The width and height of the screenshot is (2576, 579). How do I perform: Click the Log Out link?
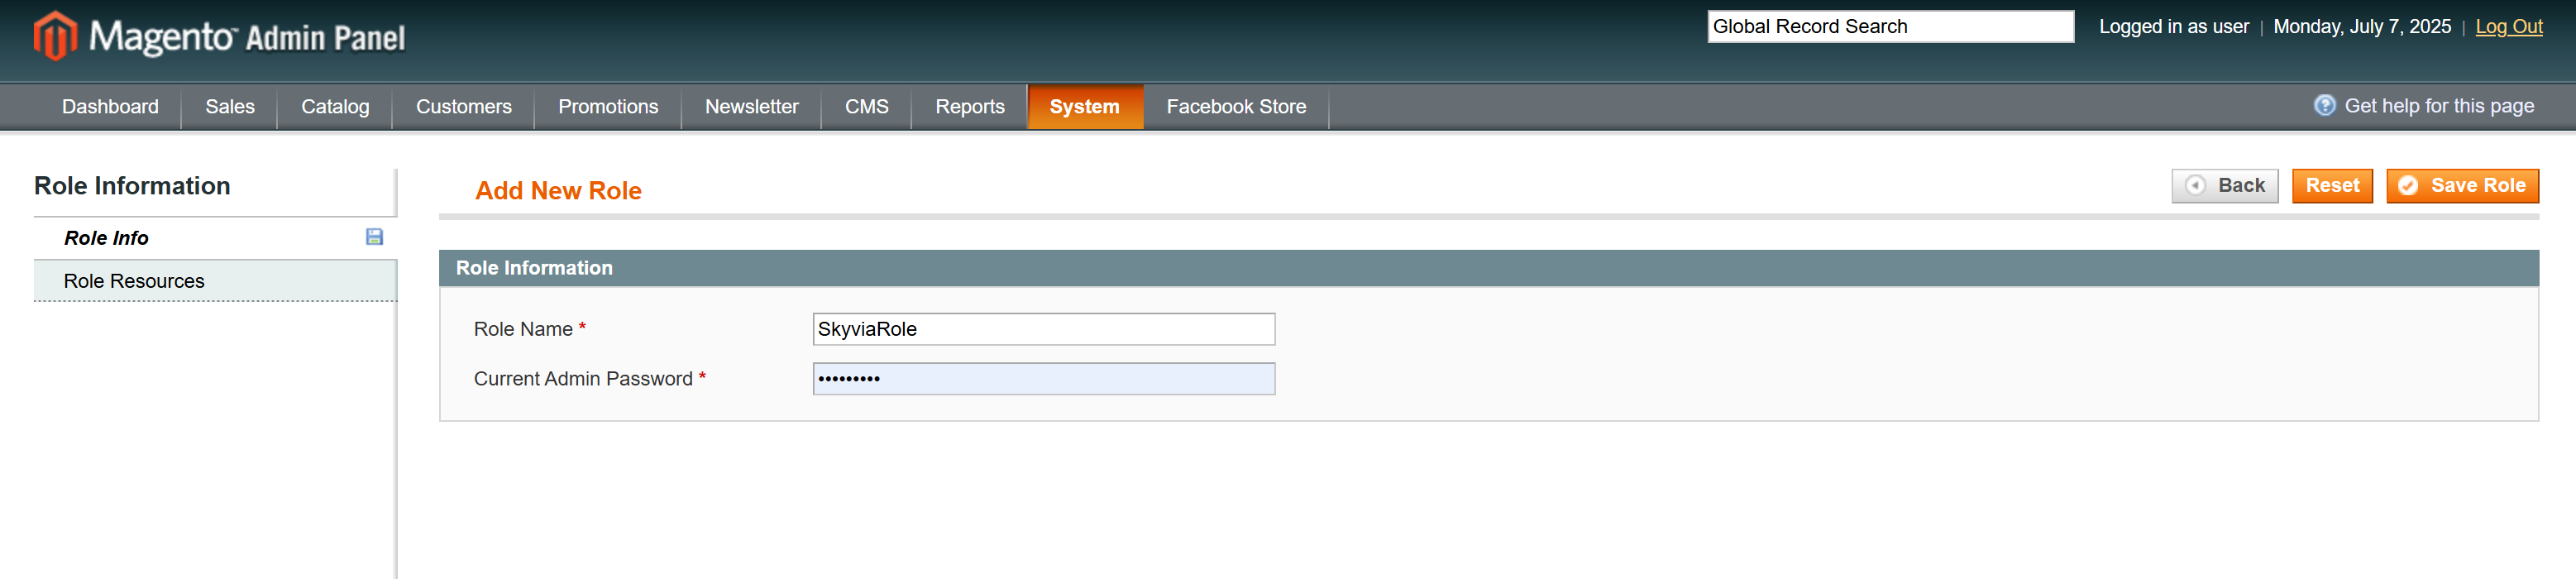2509,27
